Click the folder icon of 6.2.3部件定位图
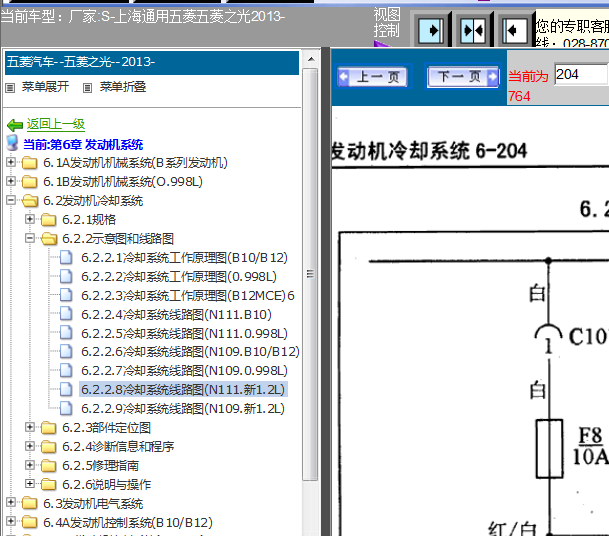The width and height of the screenshot is (609, 536). coord(49,428)
